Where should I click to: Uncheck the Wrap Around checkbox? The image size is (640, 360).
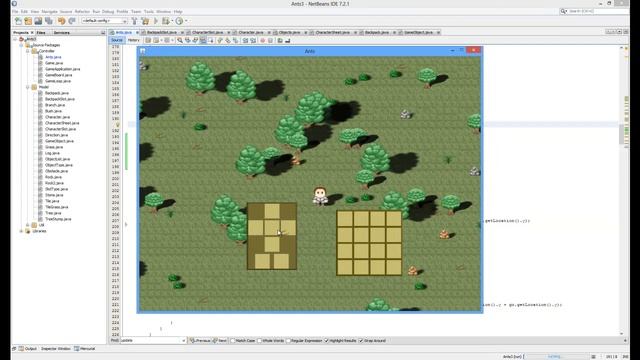click(361, 340)
